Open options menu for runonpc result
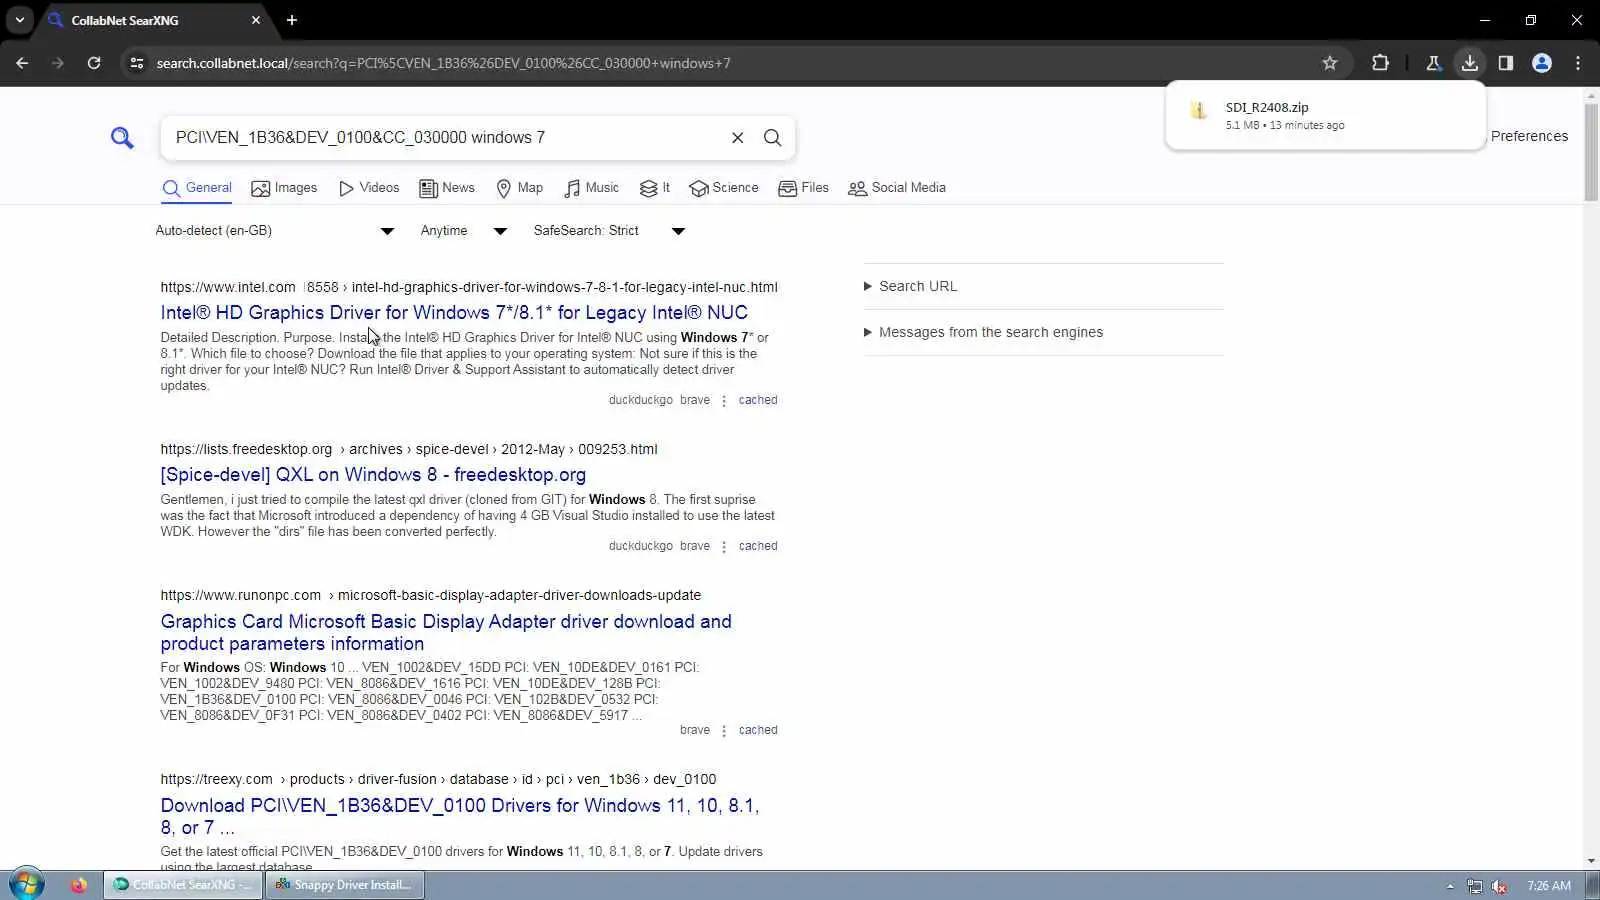Screen dimensions: 1600x900 [724, 731]
